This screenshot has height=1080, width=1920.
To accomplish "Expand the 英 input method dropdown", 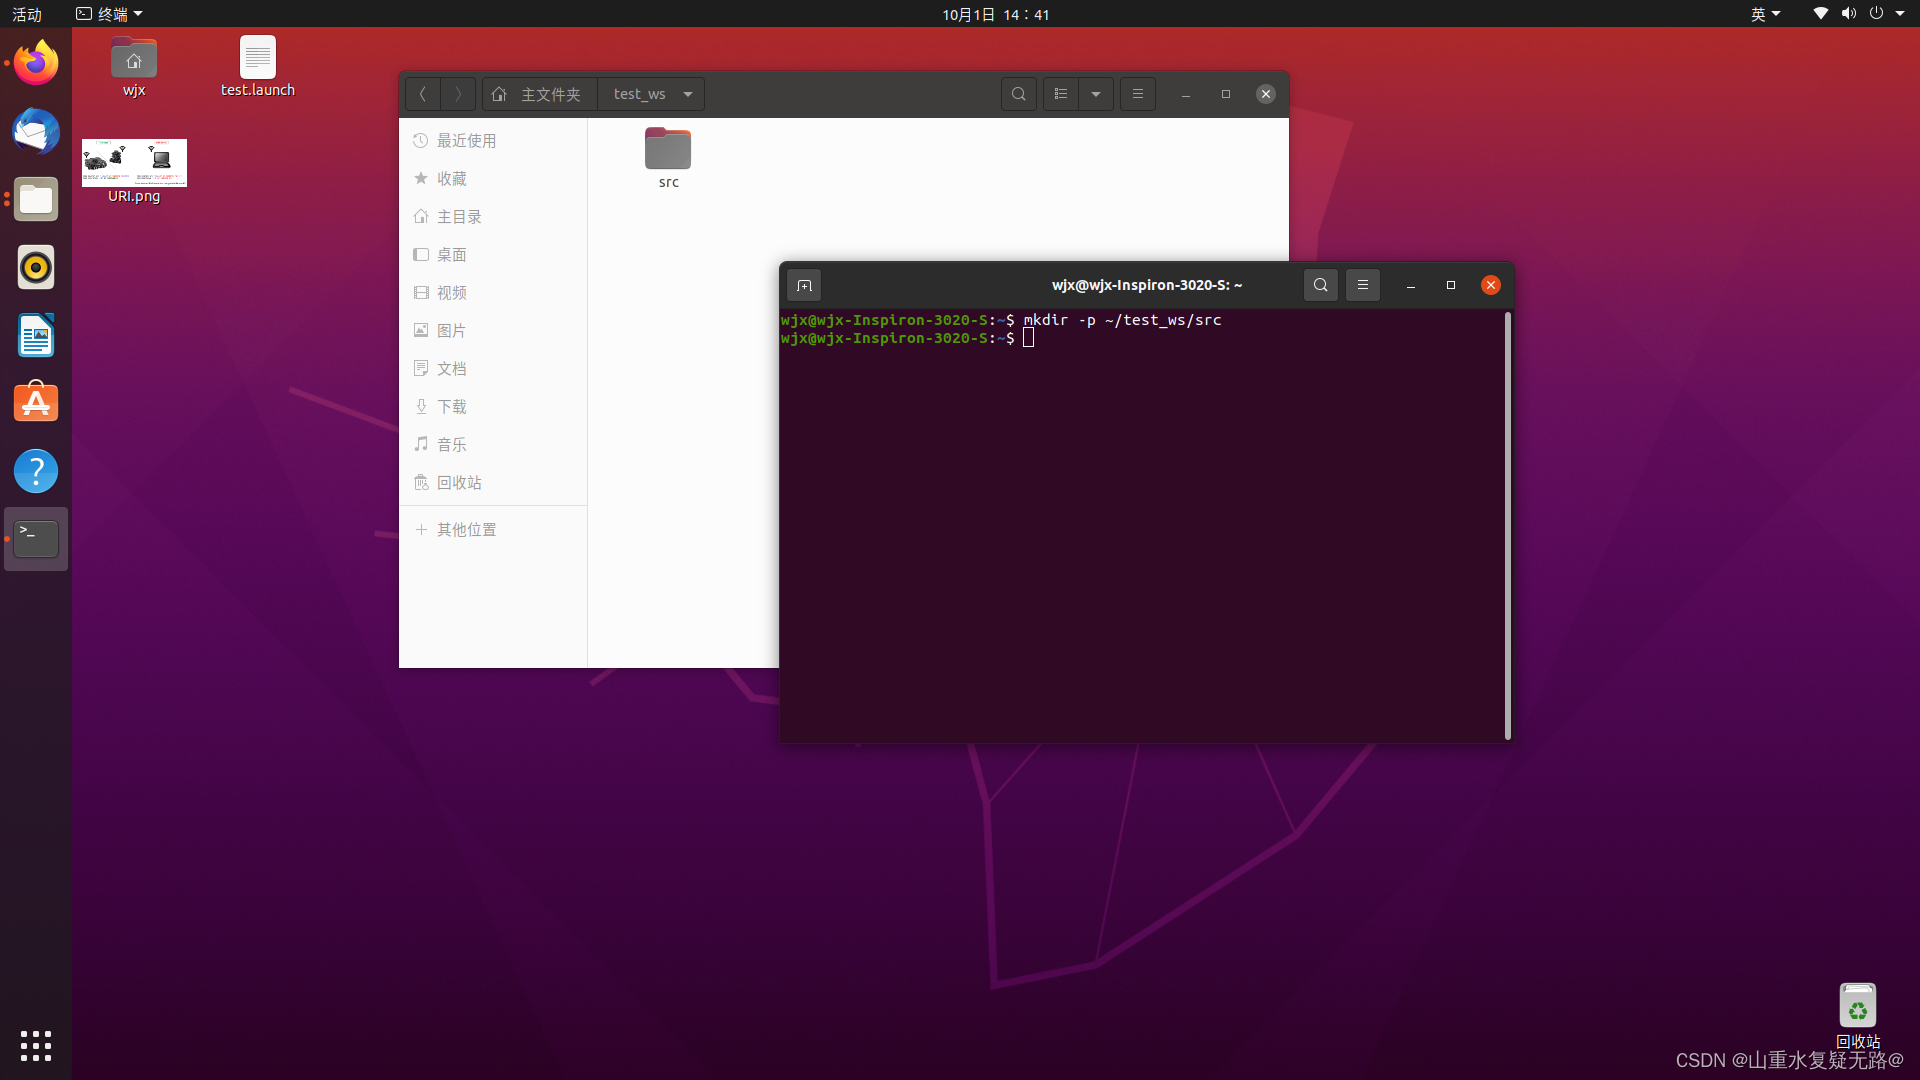I will point(1765,14).
